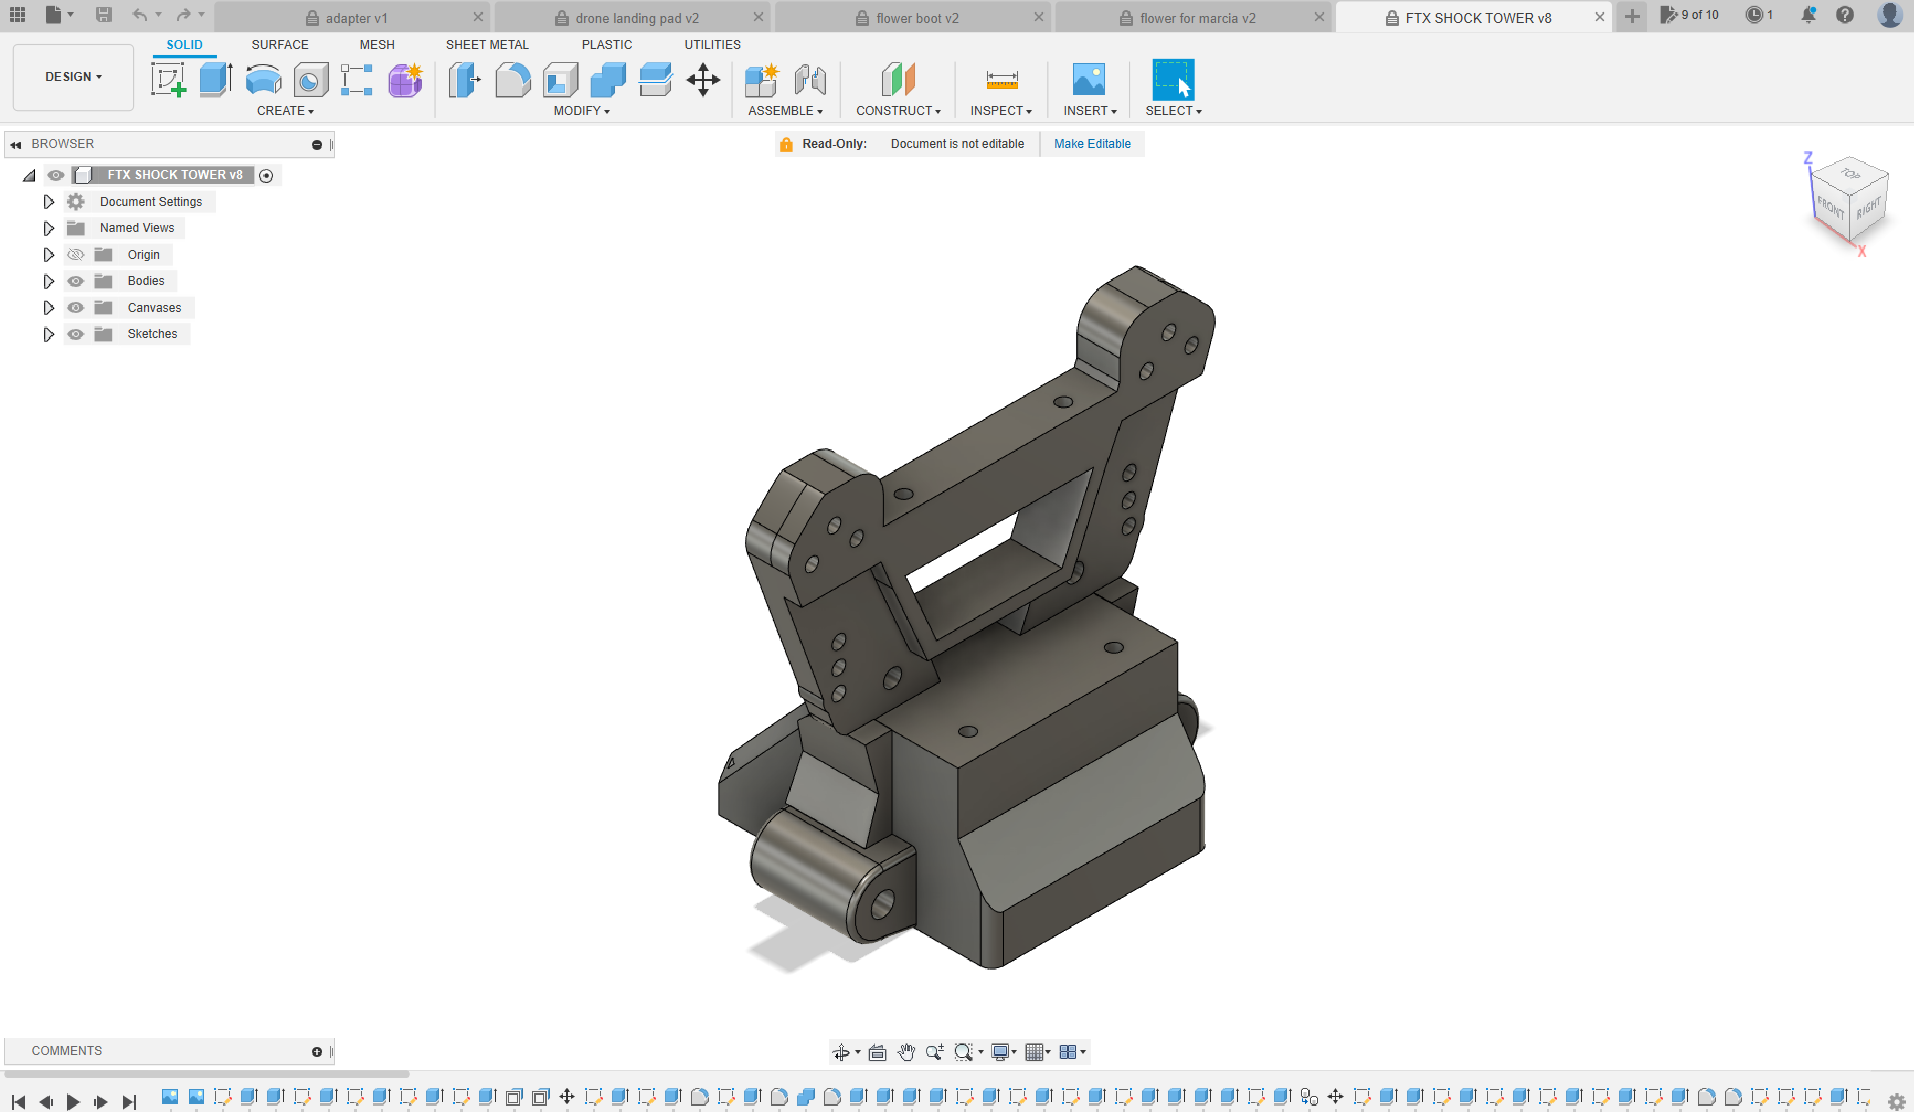Expand the Canvases node
This screenshot has height=1112, width=1914.
tap(48, 308)
